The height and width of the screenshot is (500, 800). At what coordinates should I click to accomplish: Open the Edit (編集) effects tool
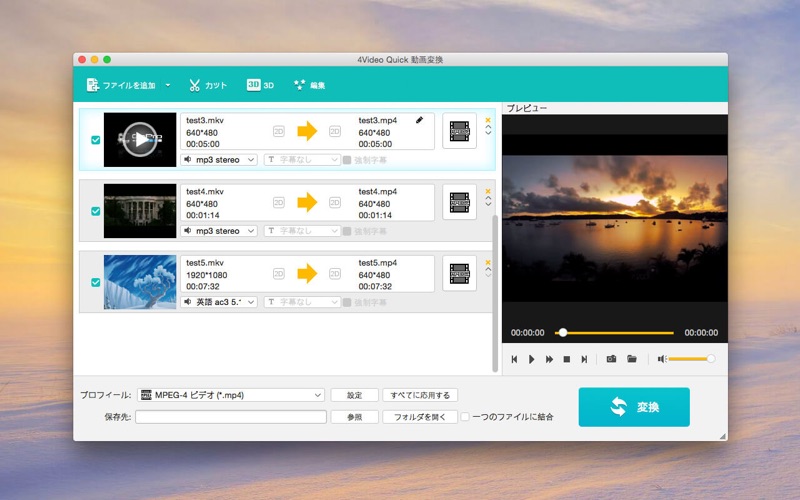point(310,85)
